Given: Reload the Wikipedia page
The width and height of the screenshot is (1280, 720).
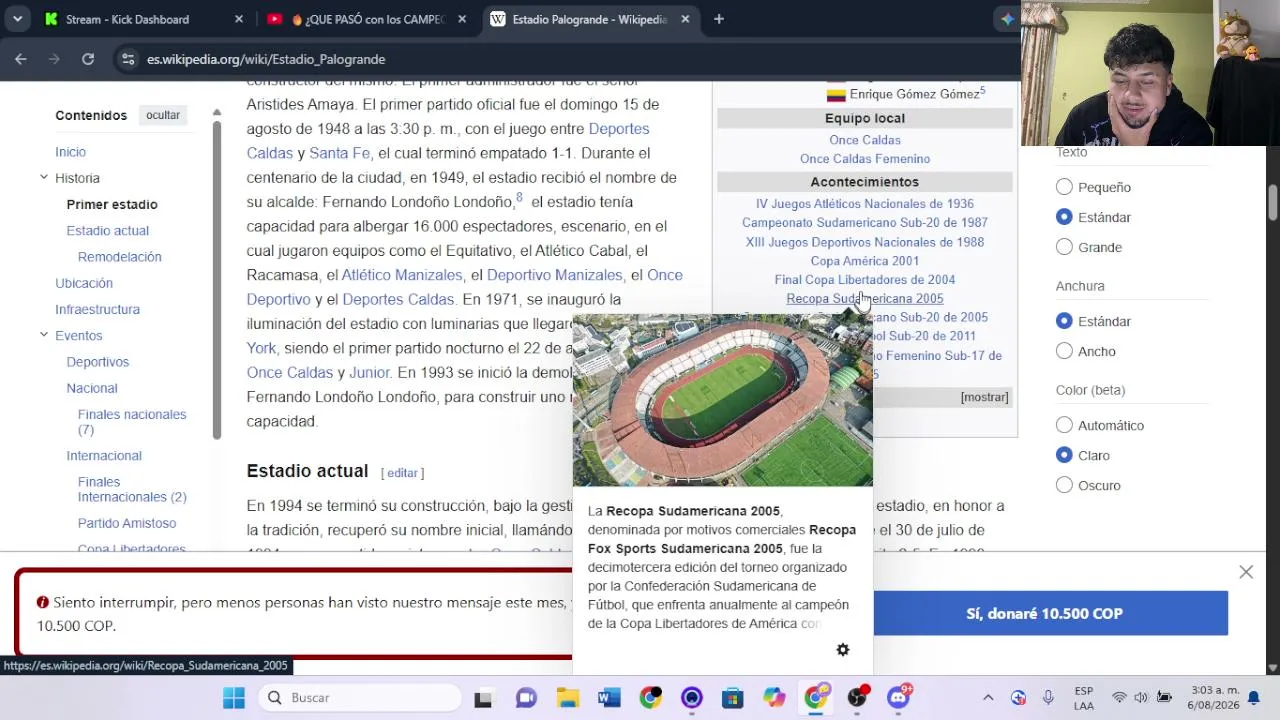Looking at the screenshot, I should point(88,59).
